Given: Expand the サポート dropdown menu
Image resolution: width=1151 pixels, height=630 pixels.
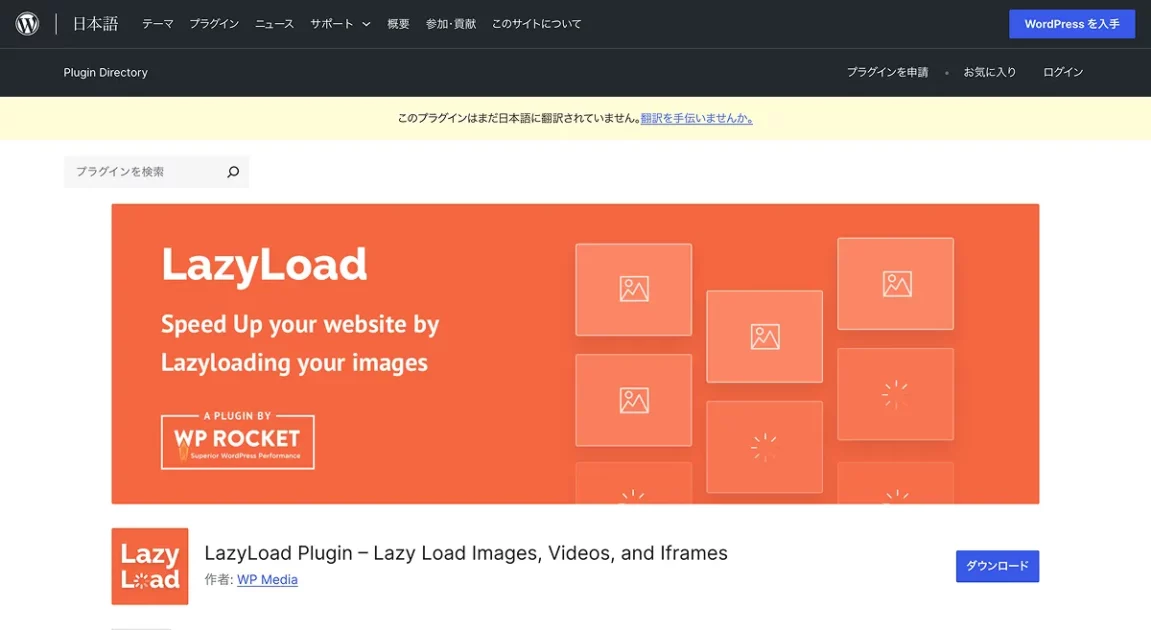Looking at the screenshot, I should (x=340, y=24).
